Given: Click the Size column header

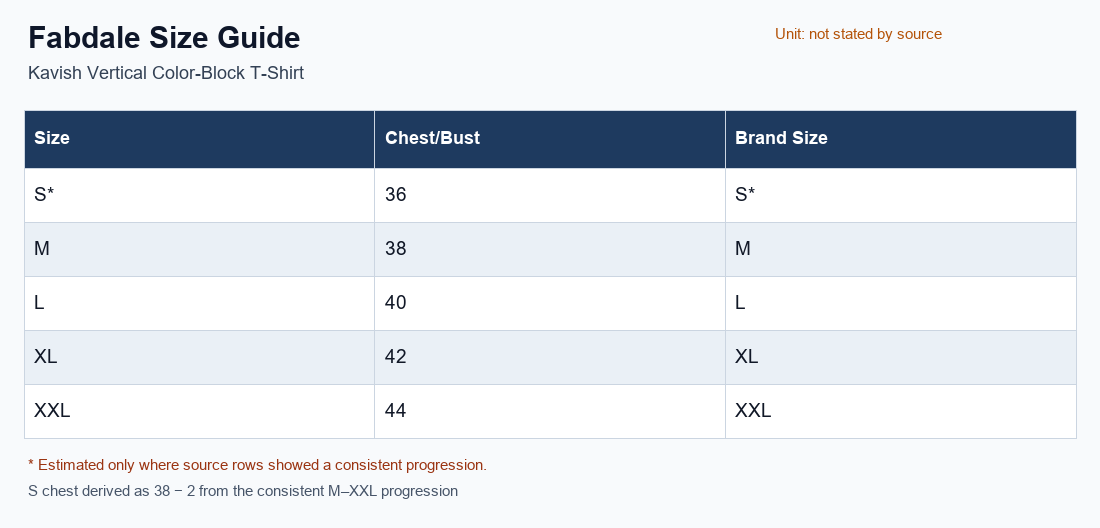Looking at the screenshot, I should click(199, 139).
